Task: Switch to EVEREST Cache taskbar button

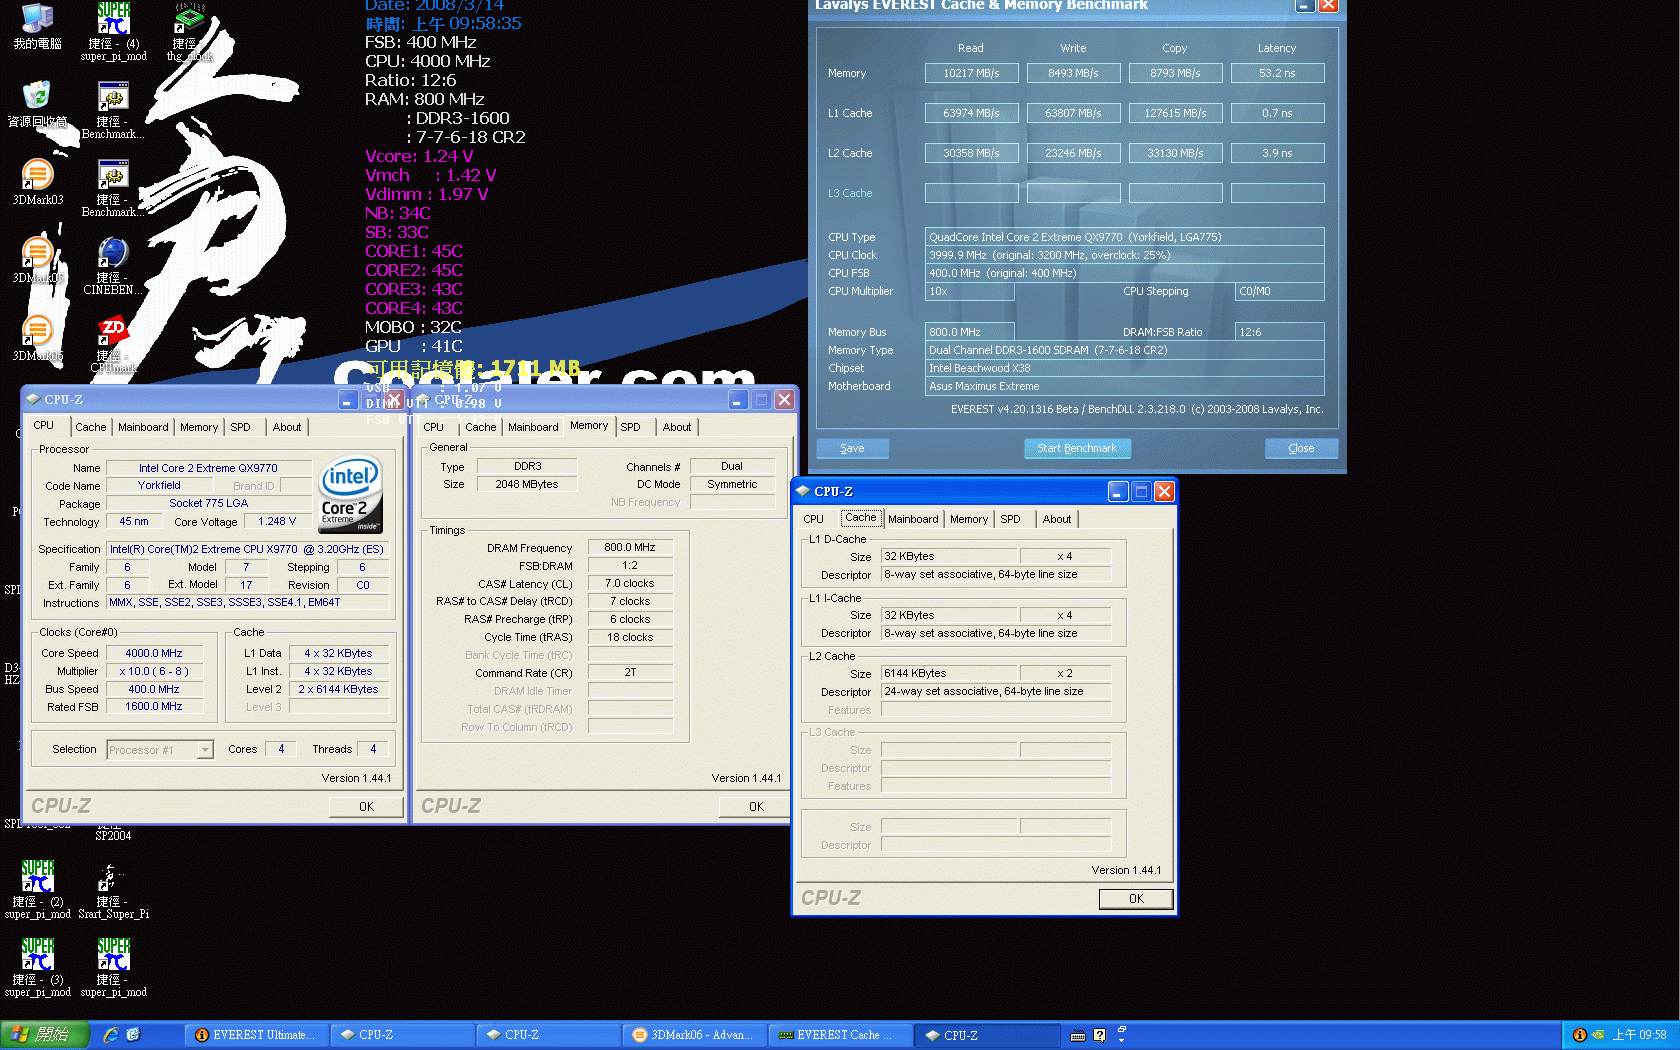Action: point(841,1035)
